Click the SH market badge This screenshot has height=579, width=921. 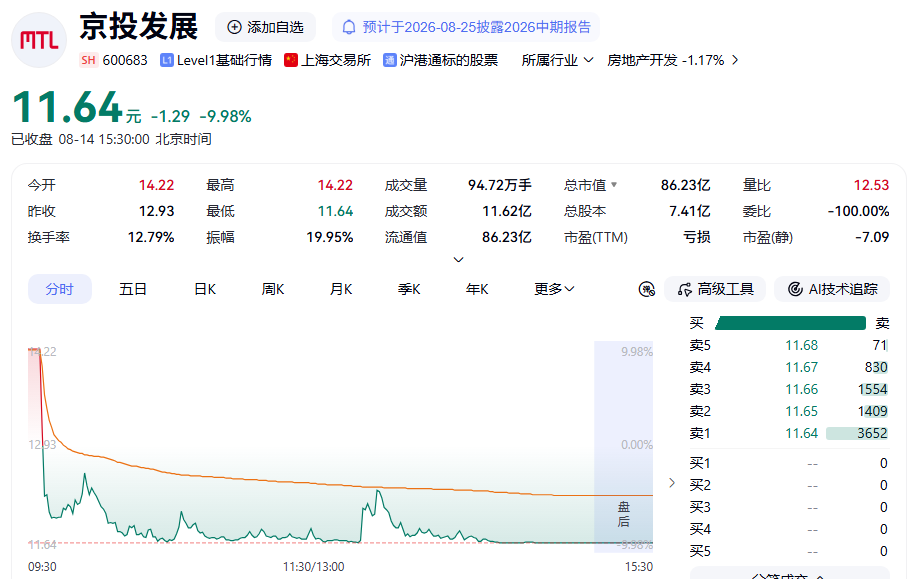click(x=88, y=60)
